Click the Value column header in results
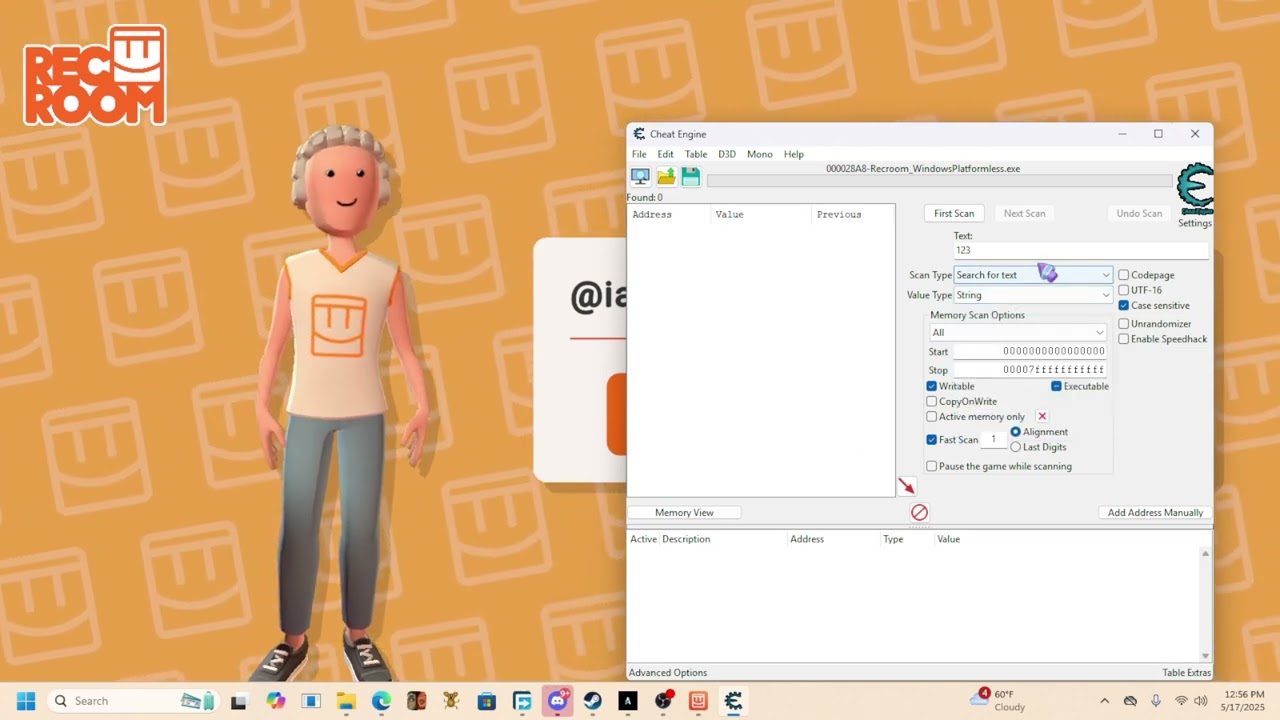Screen dimensions: 1280x720 pos(760,214)
